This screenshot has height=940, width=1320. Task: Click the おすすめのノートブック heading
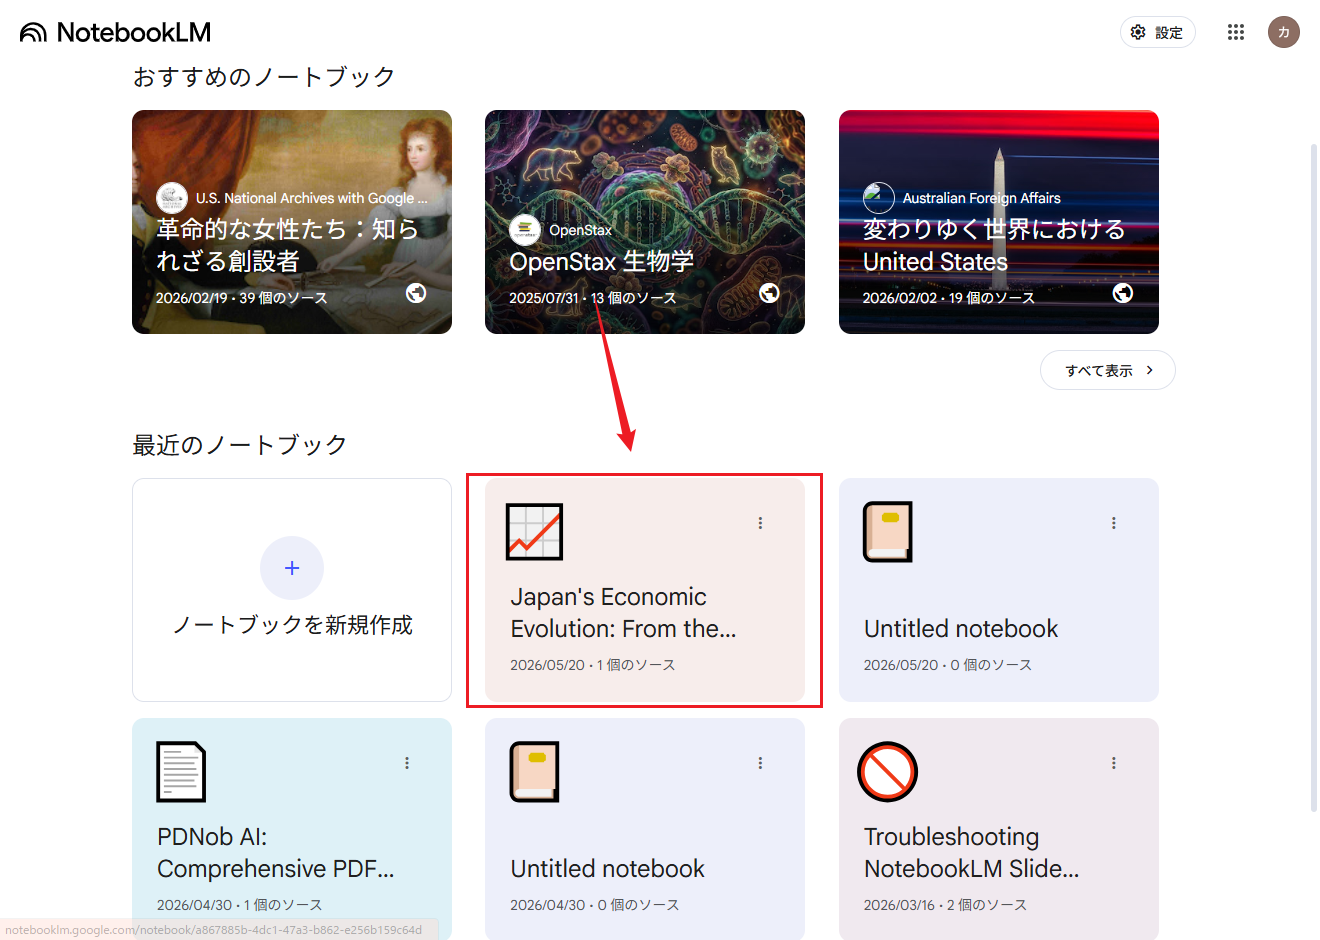[264, 77]
